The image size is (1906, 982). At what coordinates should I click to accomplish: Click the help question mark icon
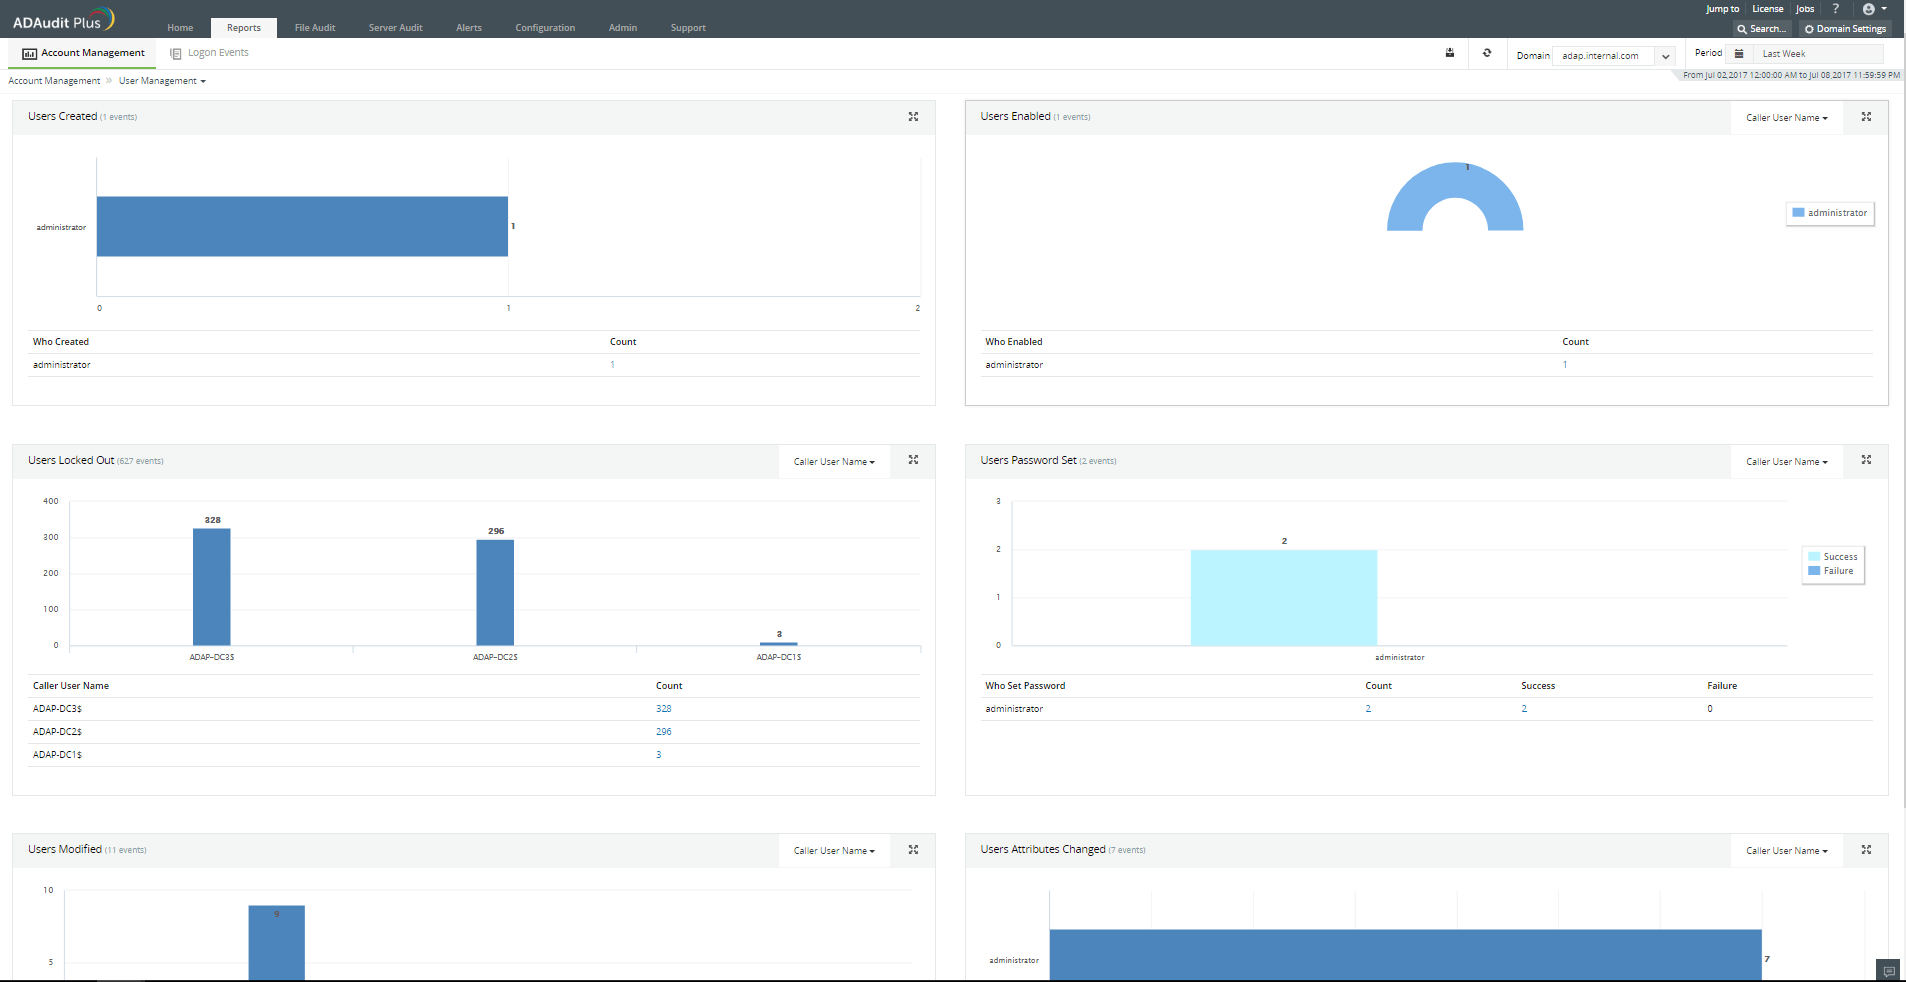pos(1836,9)
